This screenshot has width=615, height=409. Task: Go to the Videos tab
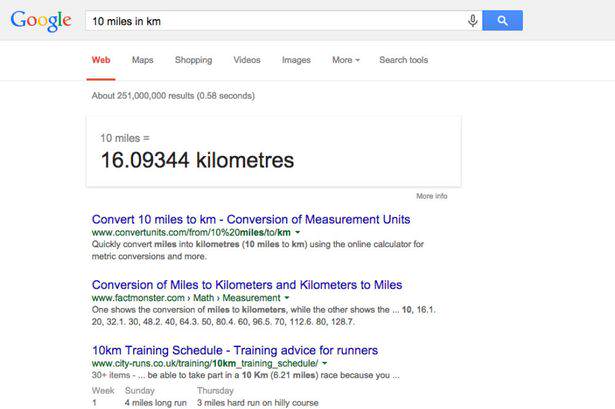[247, 60]
